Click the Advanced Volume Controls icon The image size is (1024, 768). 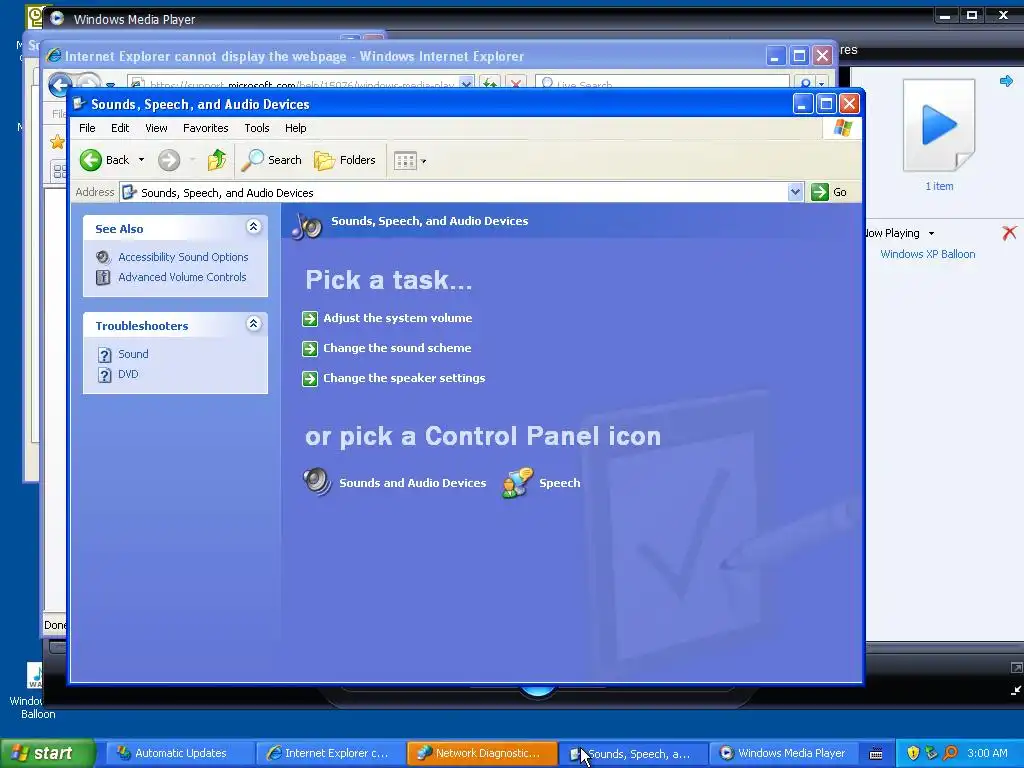pyautogui.click(x=103, y=277)
